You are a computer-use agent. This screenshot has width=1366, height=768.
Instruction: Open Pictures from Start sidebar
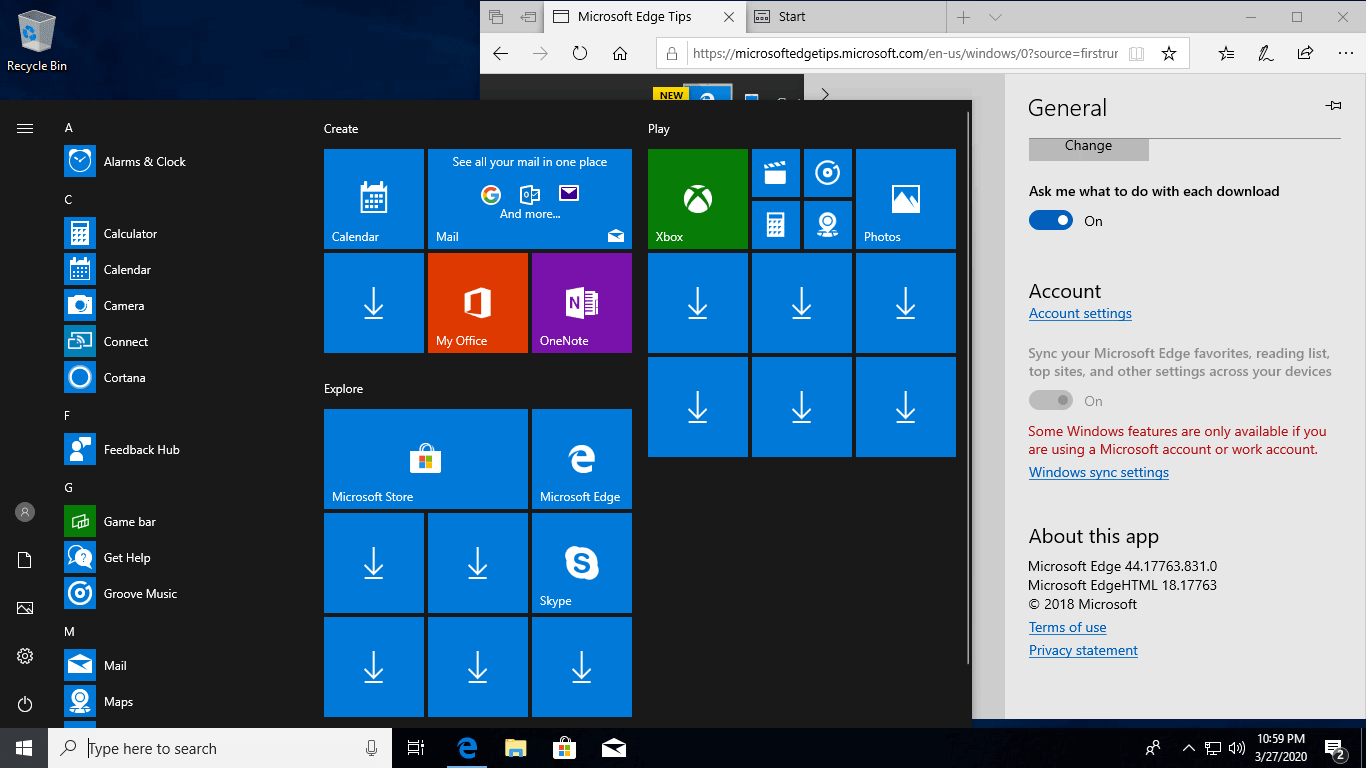tap(25, 608)
